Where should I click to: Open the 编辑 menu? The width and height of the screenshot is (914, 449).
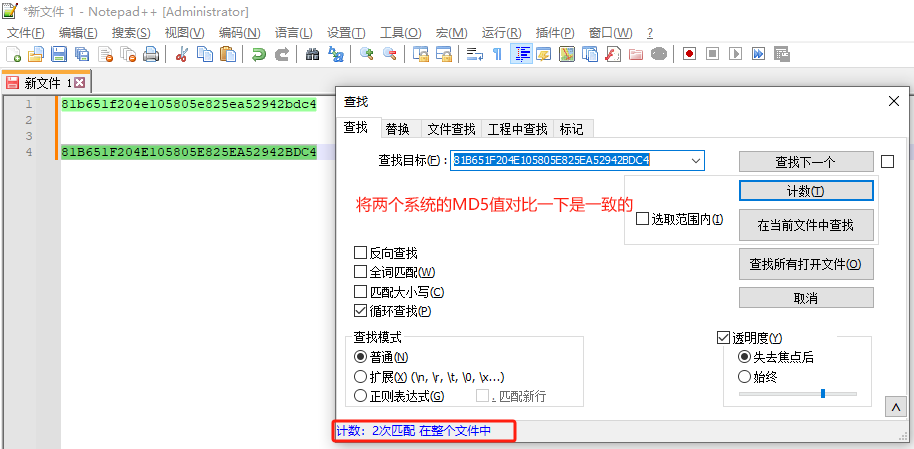[x=78, y=33]
